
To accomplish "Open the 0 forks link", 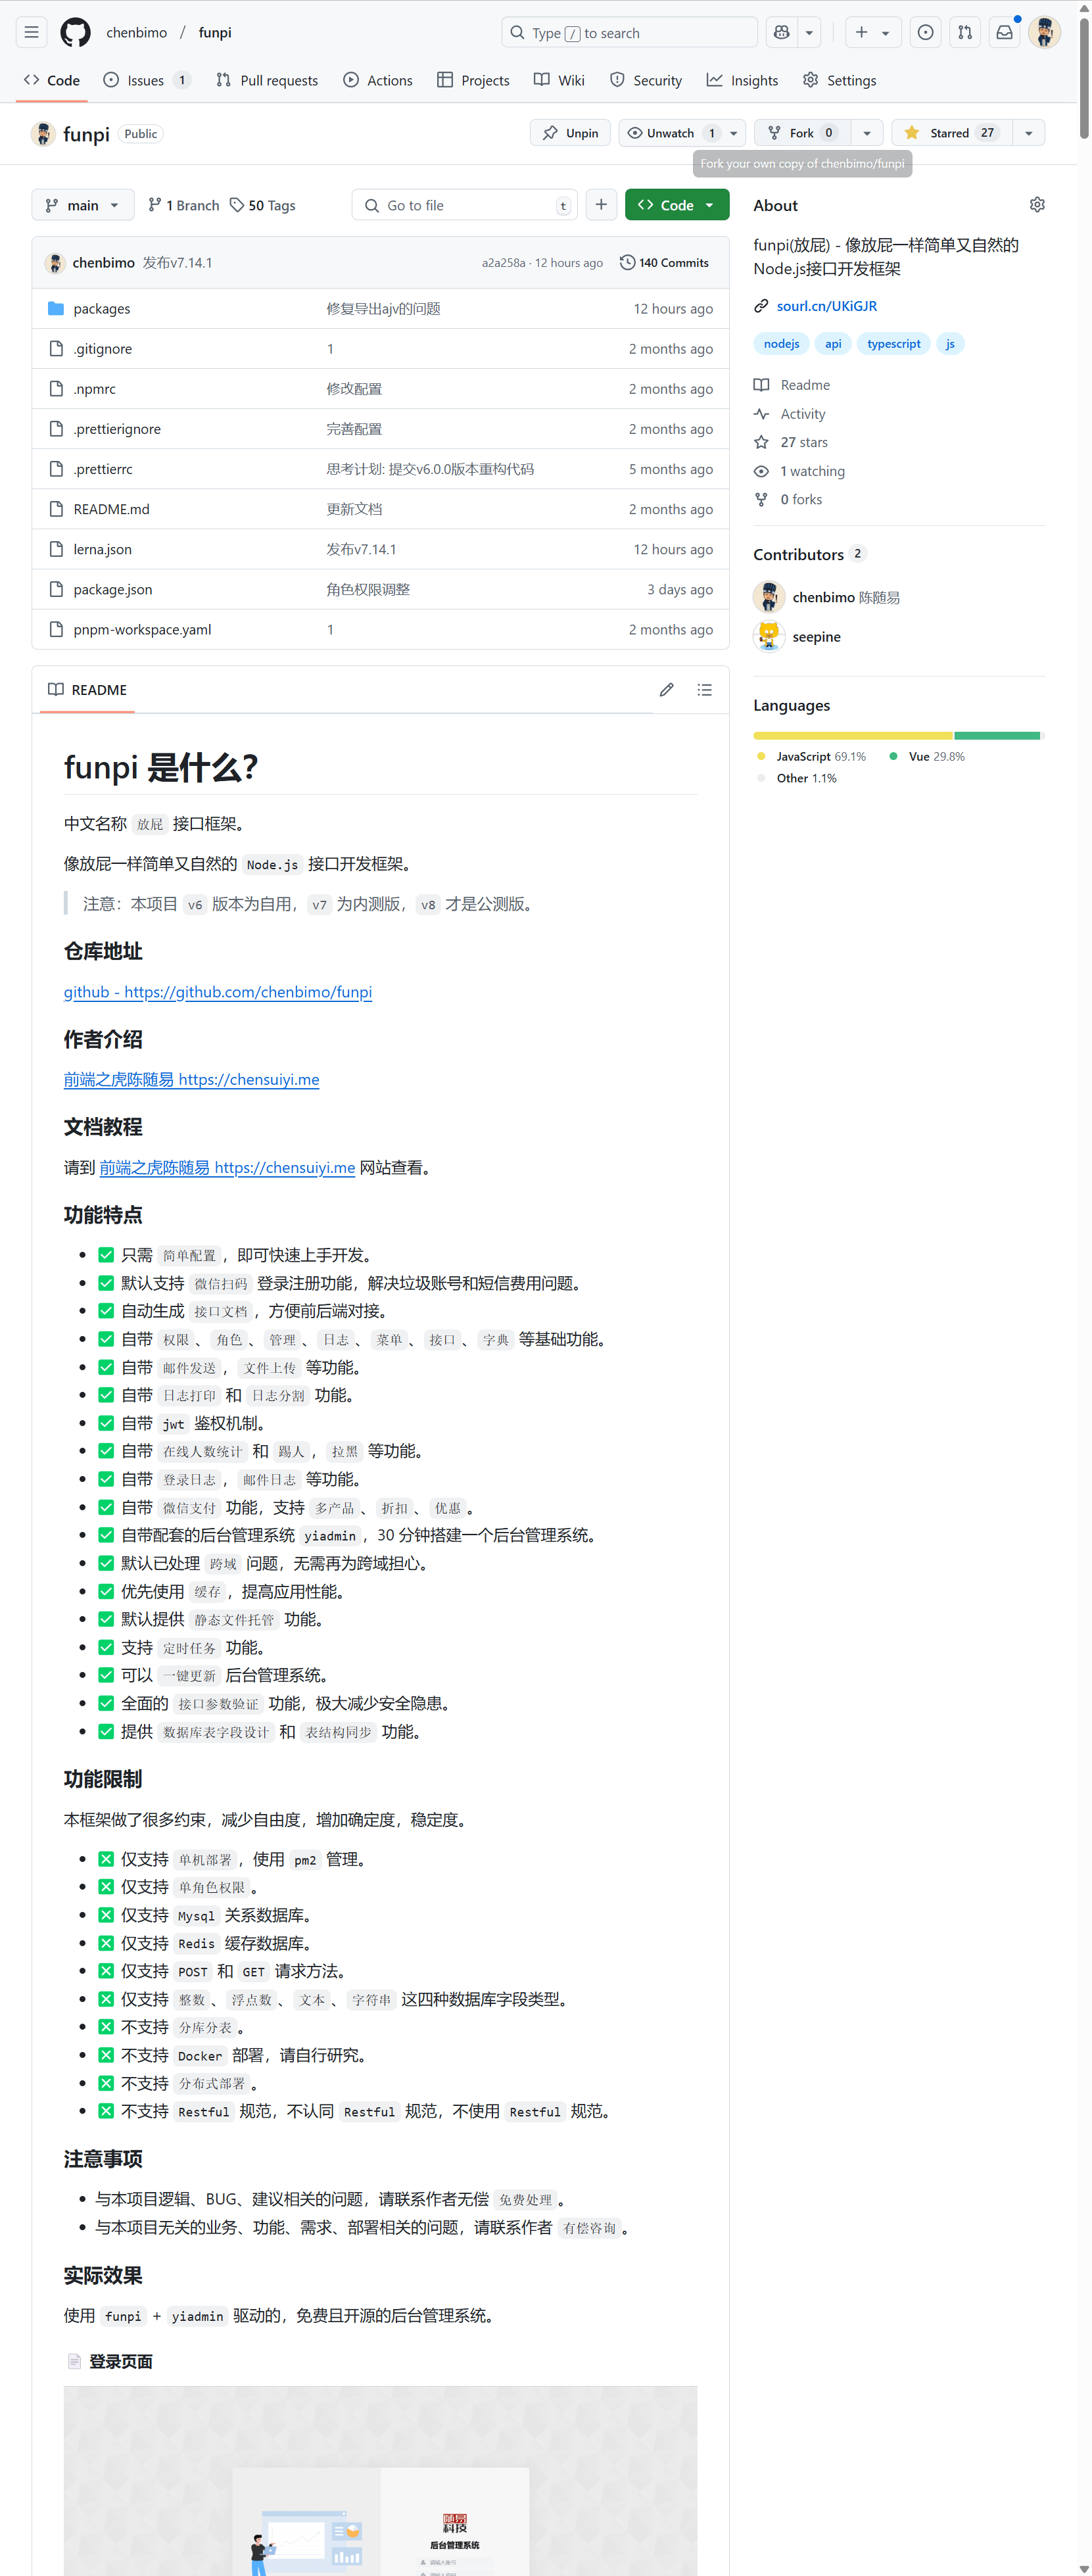I will [800, 499].
